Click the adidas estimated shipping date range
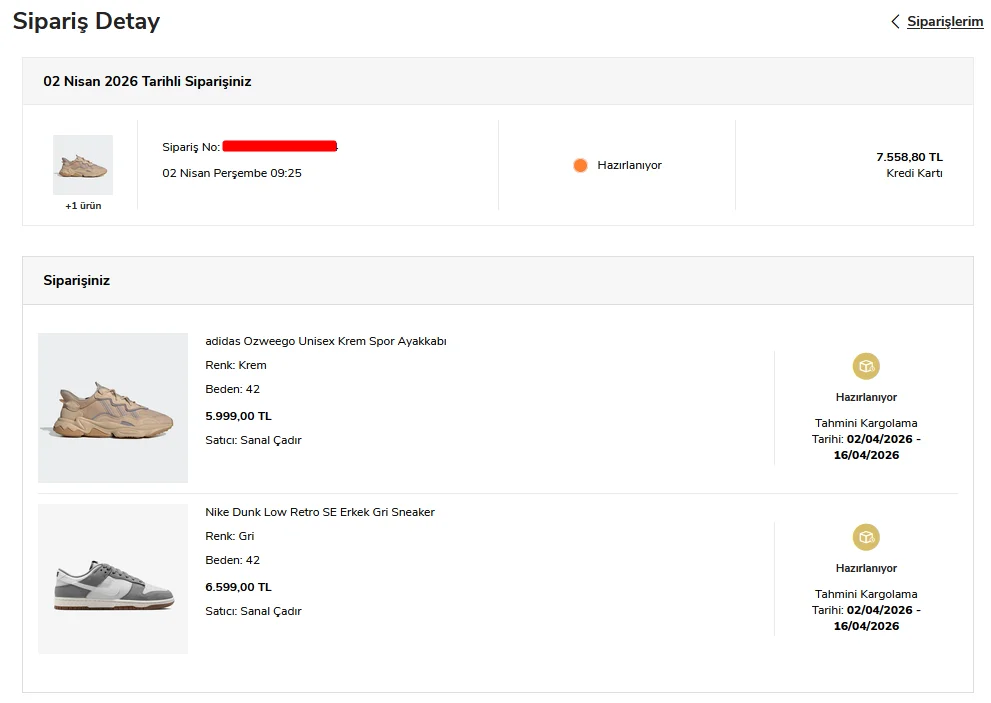This screenshot has height=703, width=991. click(866, 447)
